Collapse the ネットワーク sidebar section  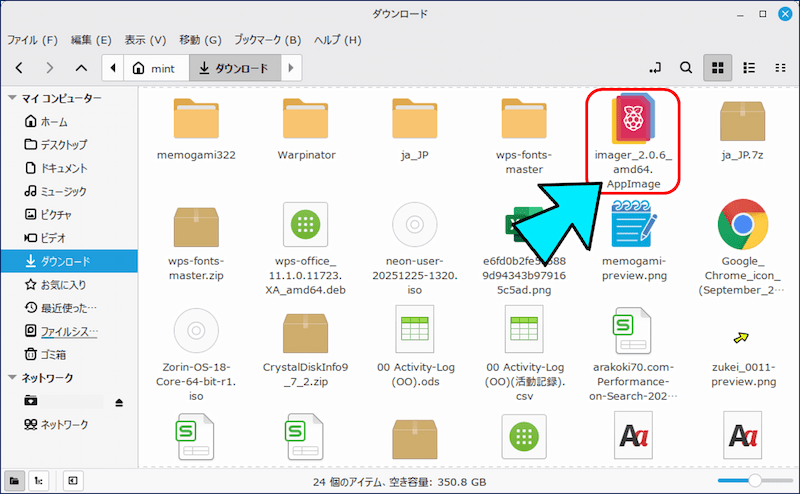13,378
